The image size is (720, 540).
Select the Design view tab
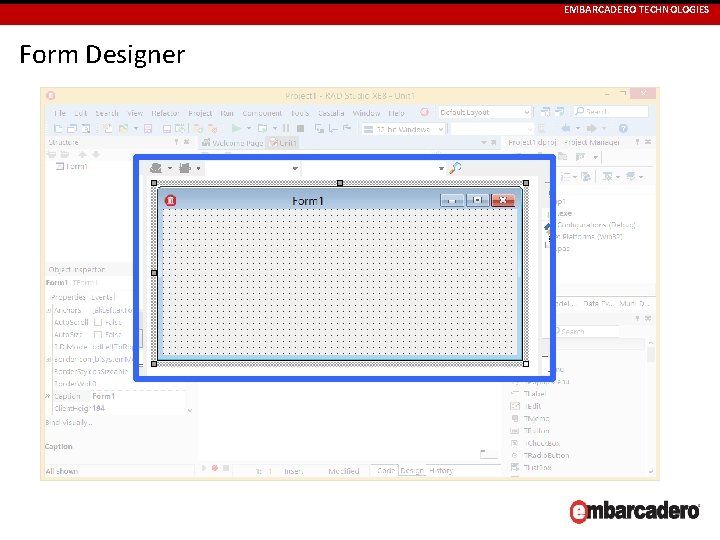[411, 470]
